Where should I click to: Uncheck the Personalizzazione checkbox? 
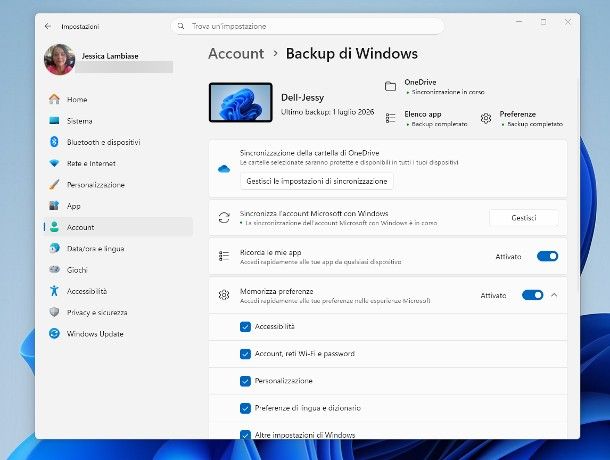pyautogui.click(x=245, y=381)
